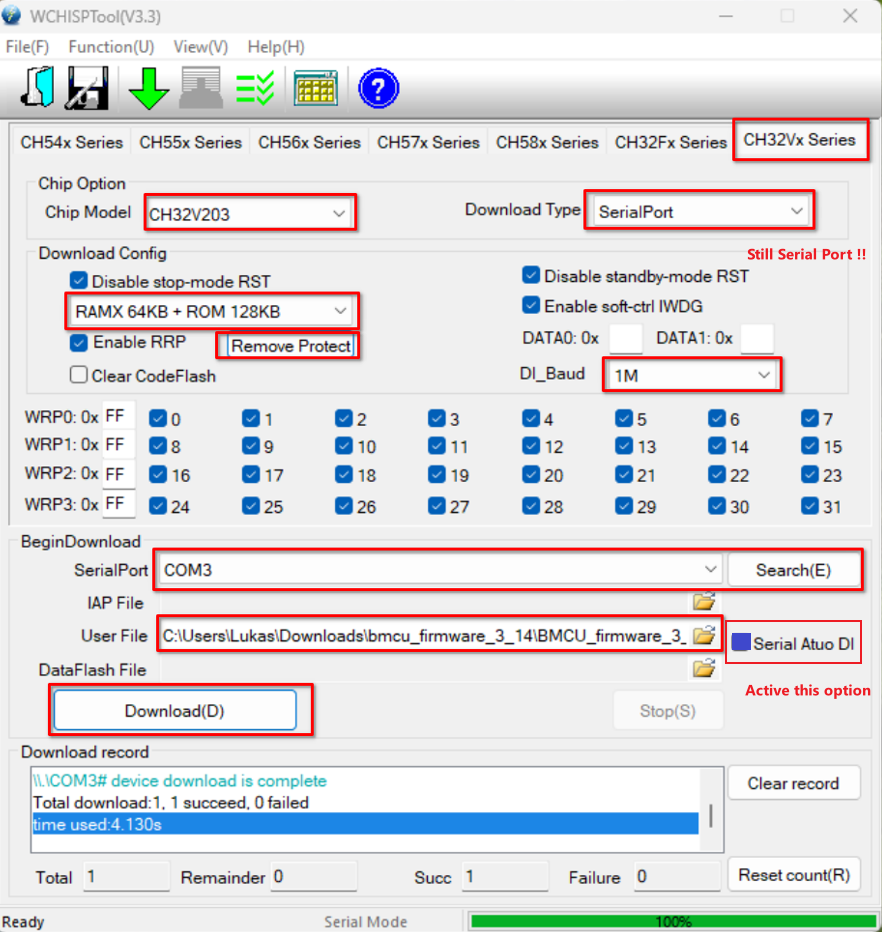Enable the Clear CodeFlash checkbox
882x932 pixels.
(x=79, y=376)
